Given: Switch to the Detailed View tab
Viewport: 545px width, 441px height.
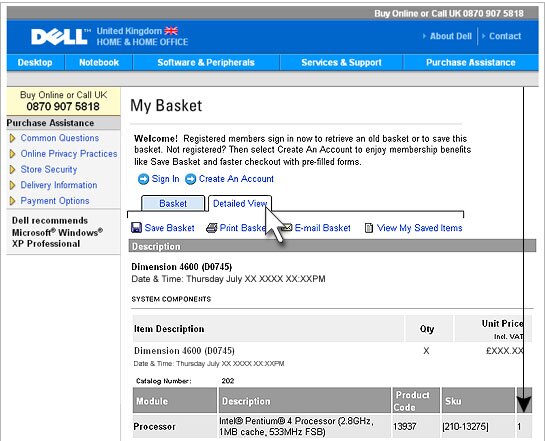Looking at the screenshot, I should click(x=240, y=203).
